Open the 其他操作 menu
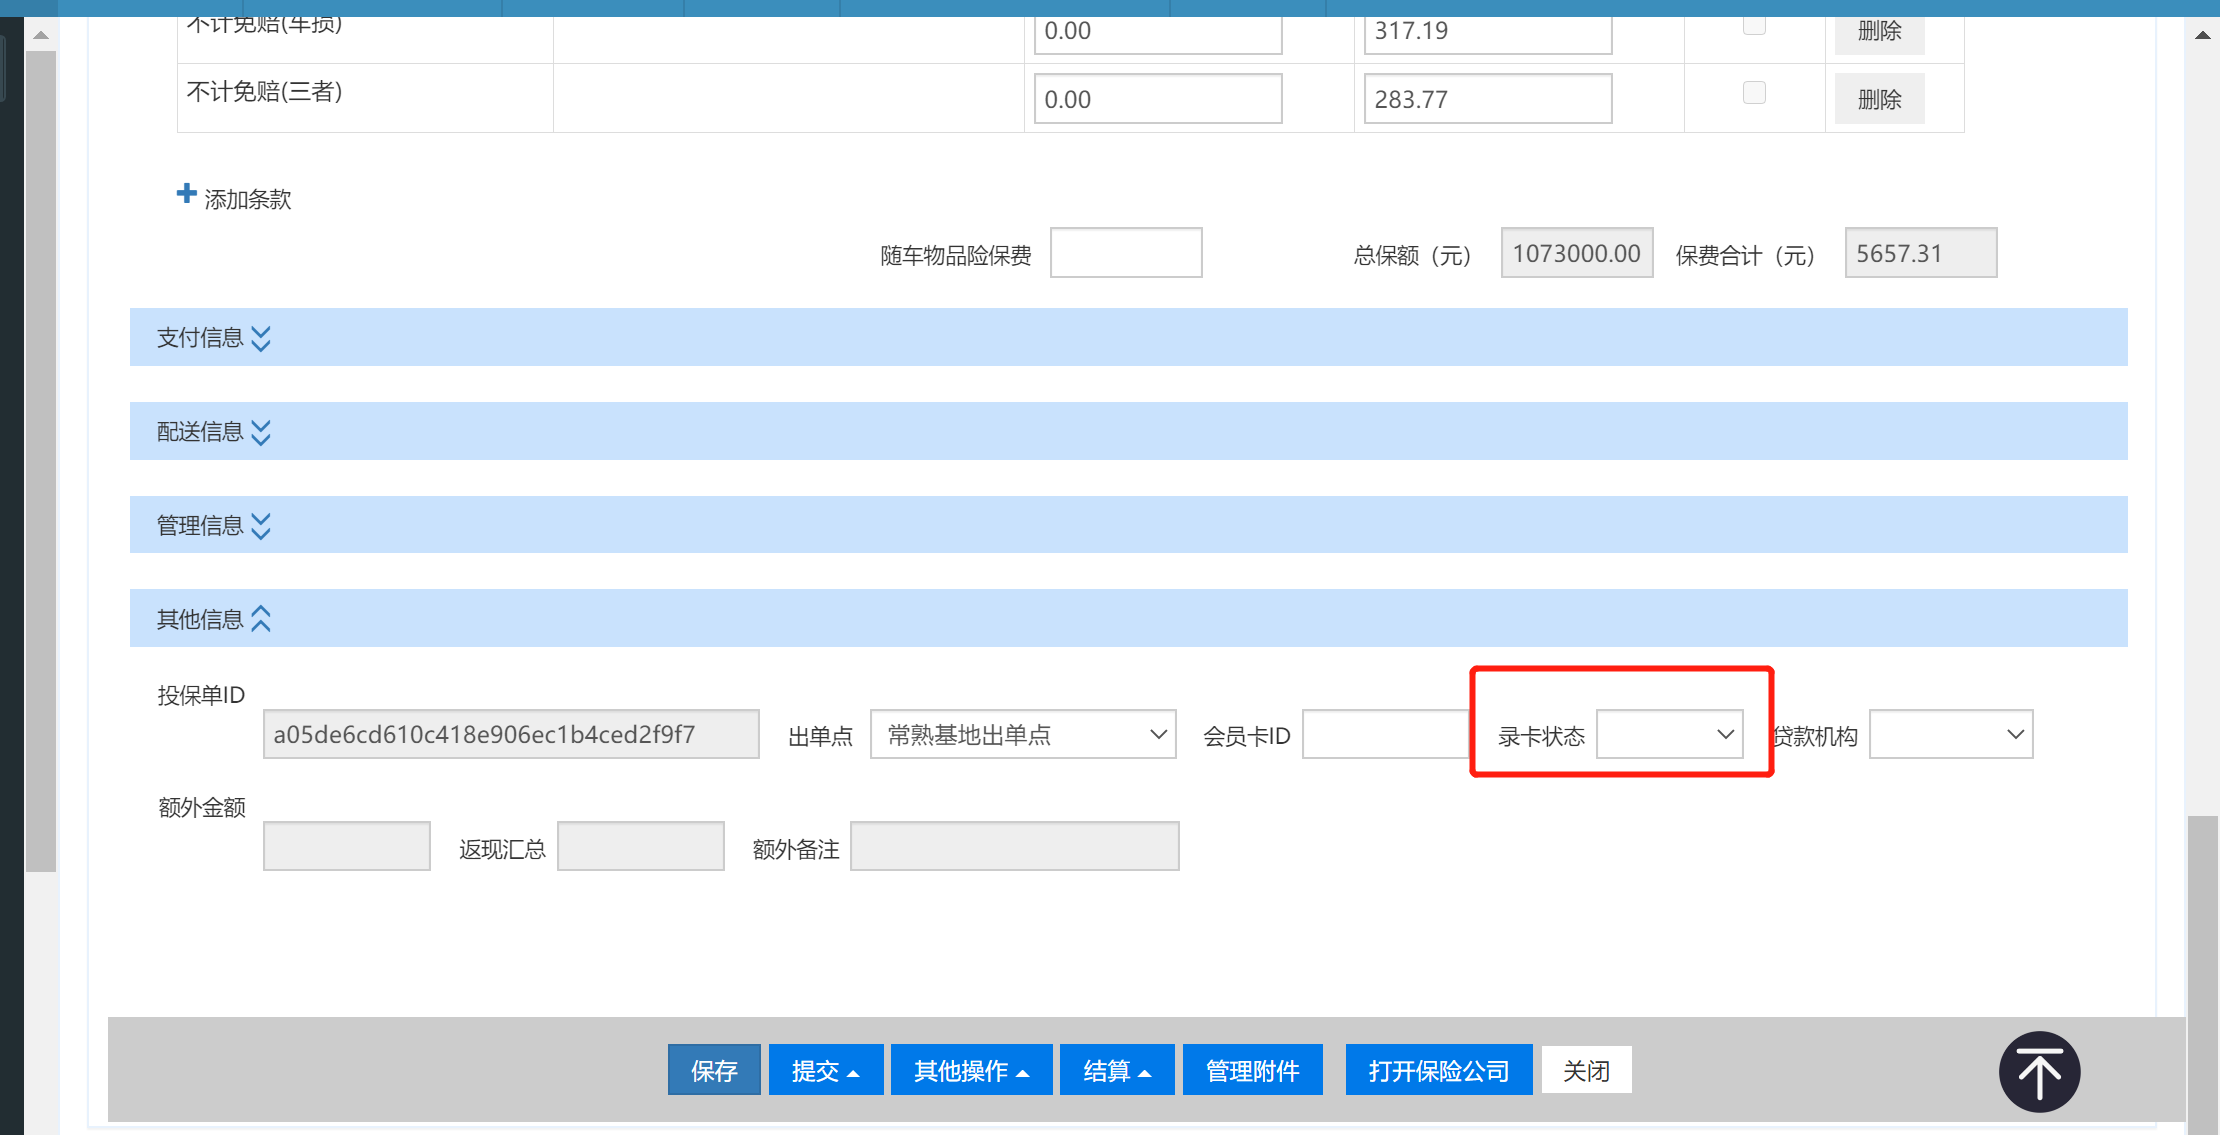 (970, 1071)
